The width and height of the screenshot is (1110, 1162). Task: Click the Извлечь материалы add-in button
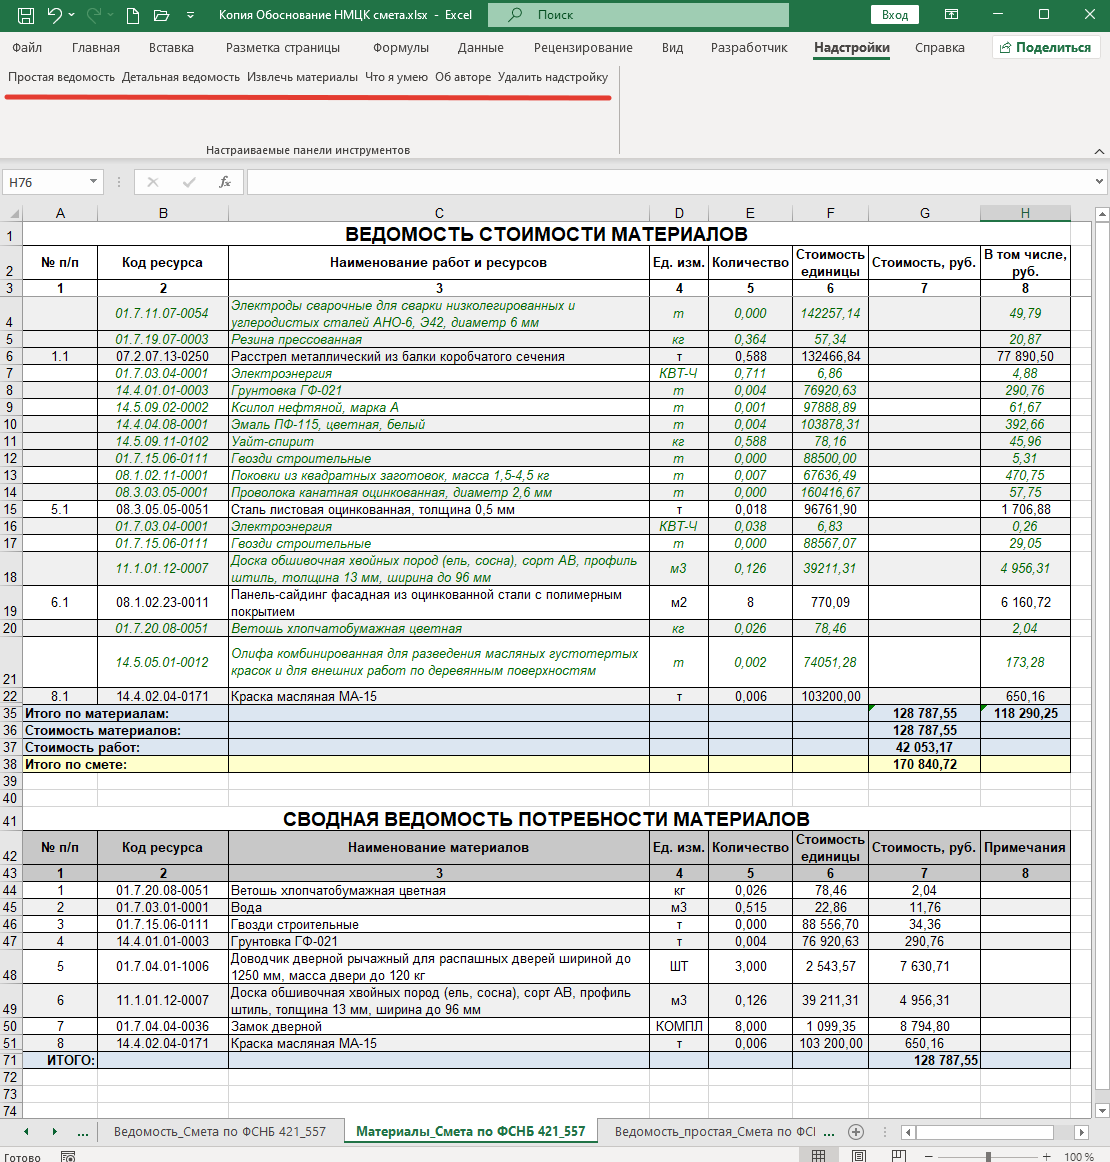[x=302, y=77]
